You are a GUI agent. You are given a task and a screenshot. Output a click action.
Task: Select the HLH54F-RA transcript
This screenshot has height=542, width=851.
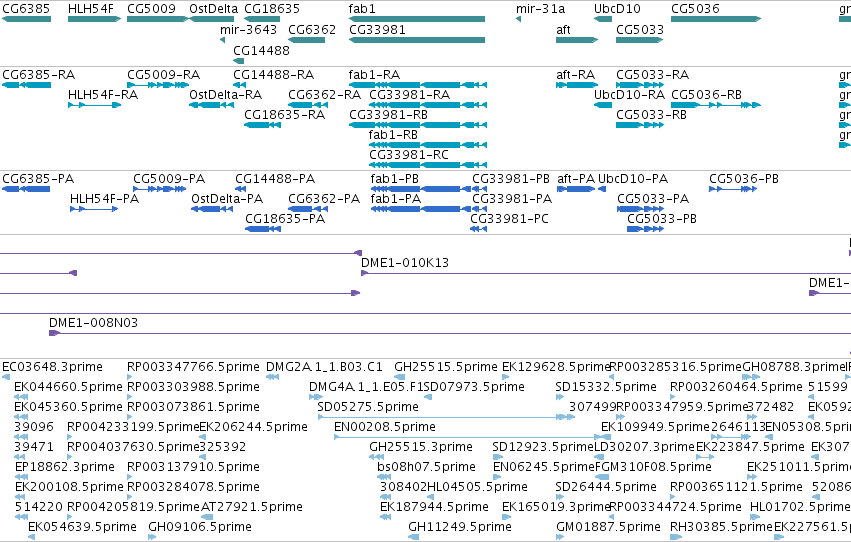coord(94,105)
